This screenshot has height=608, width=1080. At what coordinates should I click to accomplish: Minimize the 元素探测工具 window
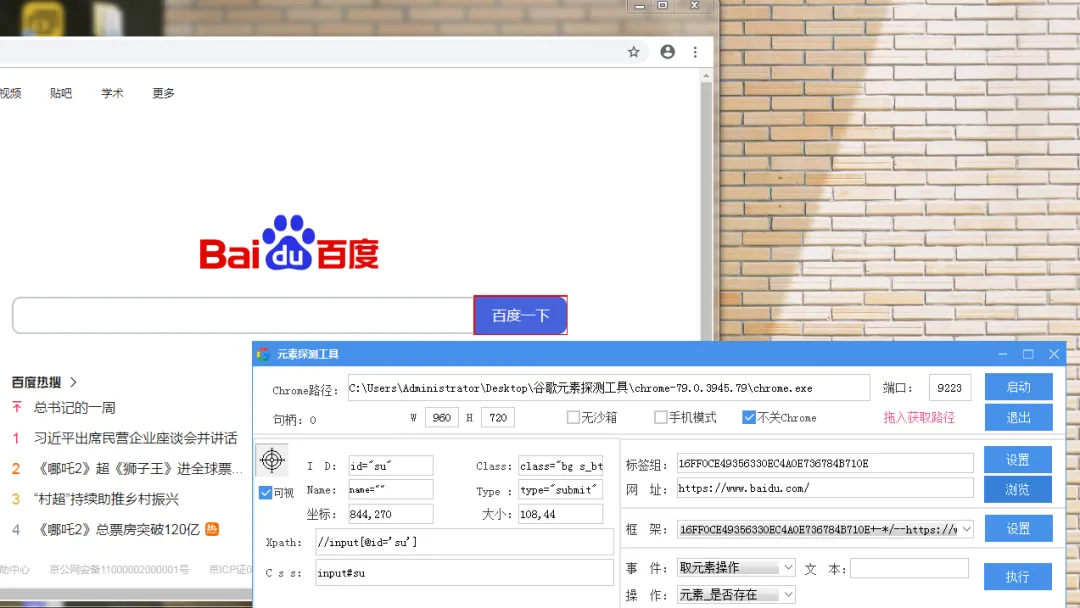click(1002, 354)
